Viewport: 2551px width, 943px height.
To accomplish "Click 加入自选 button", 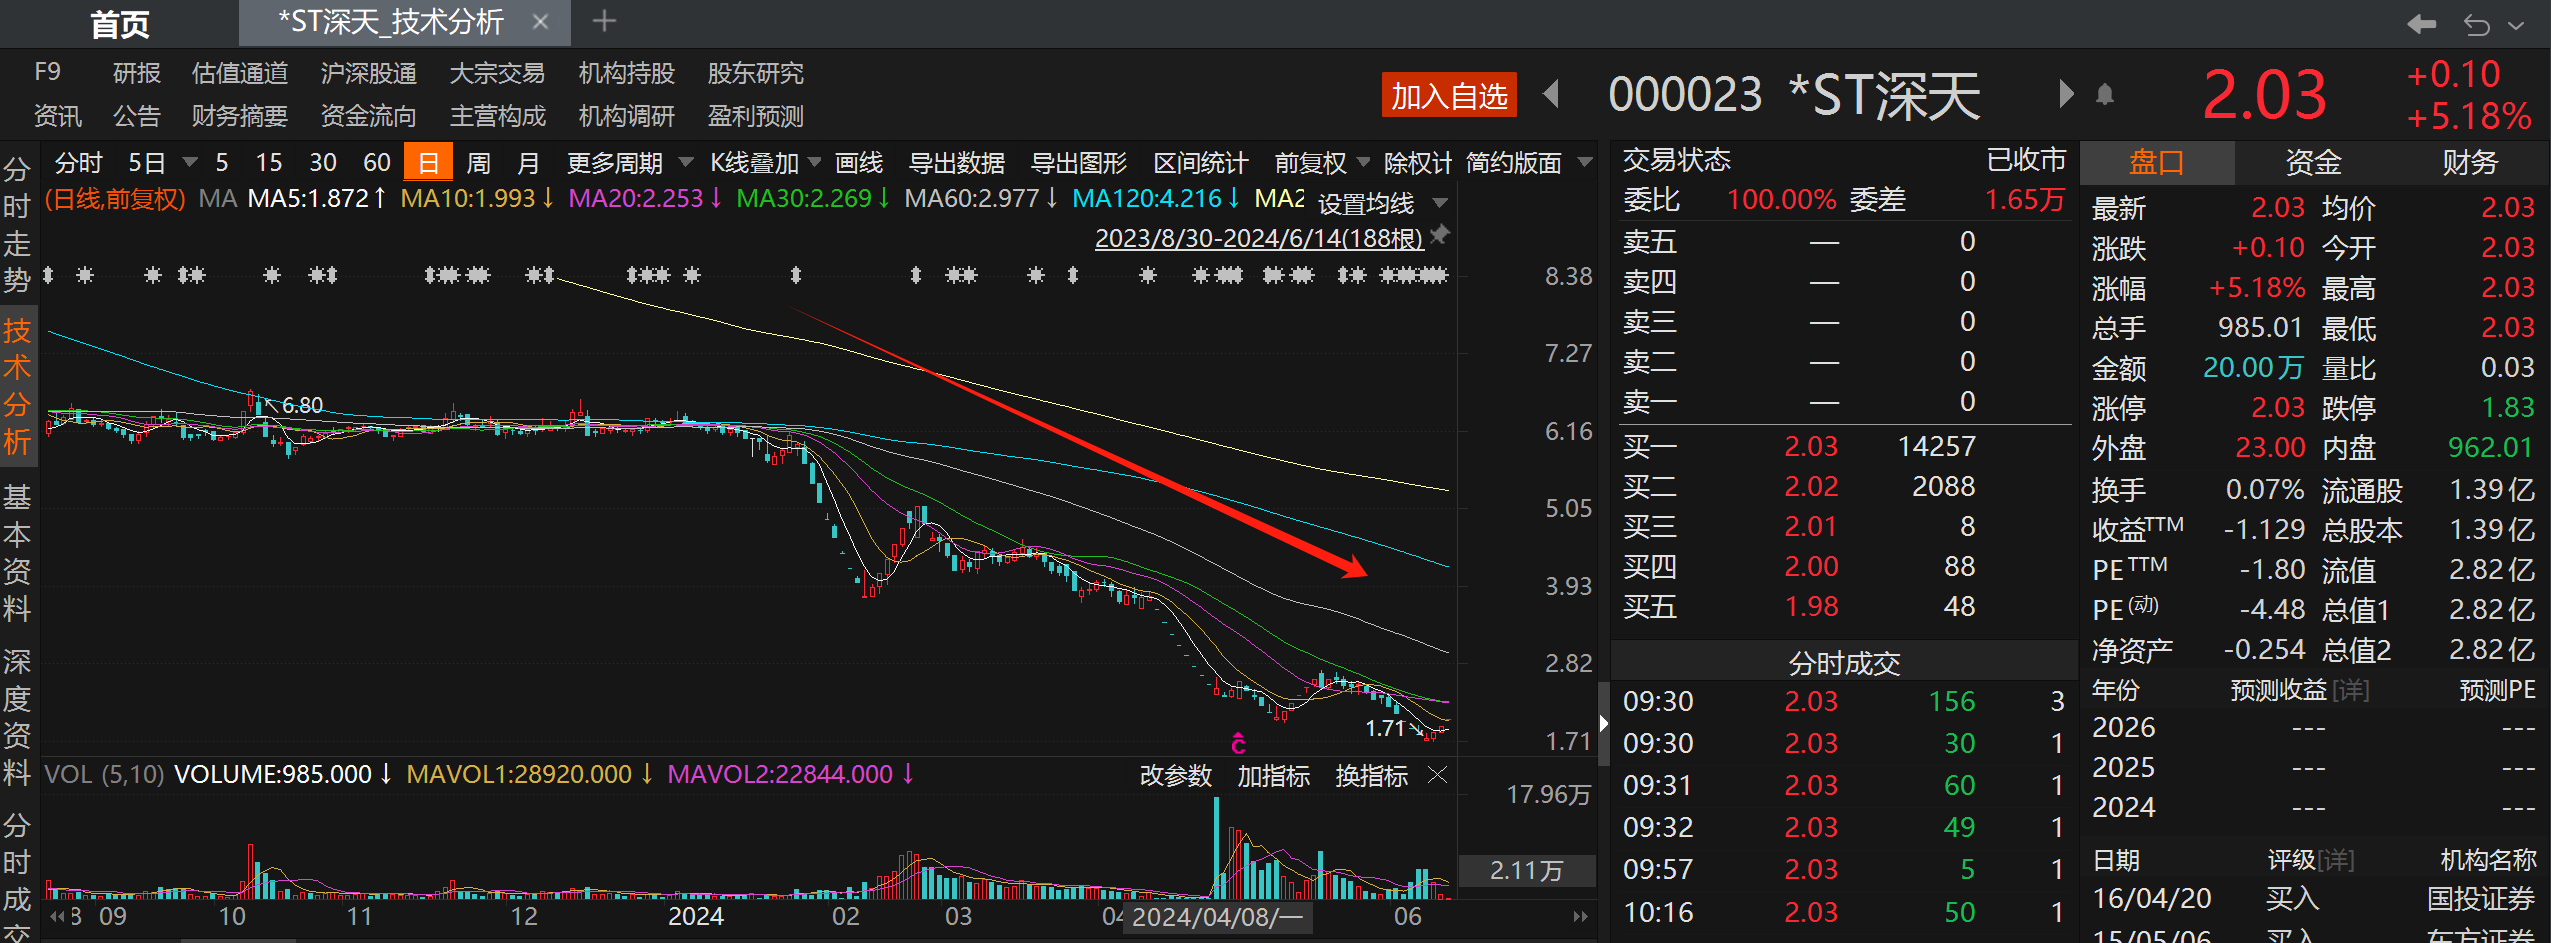I will 1449,96.
